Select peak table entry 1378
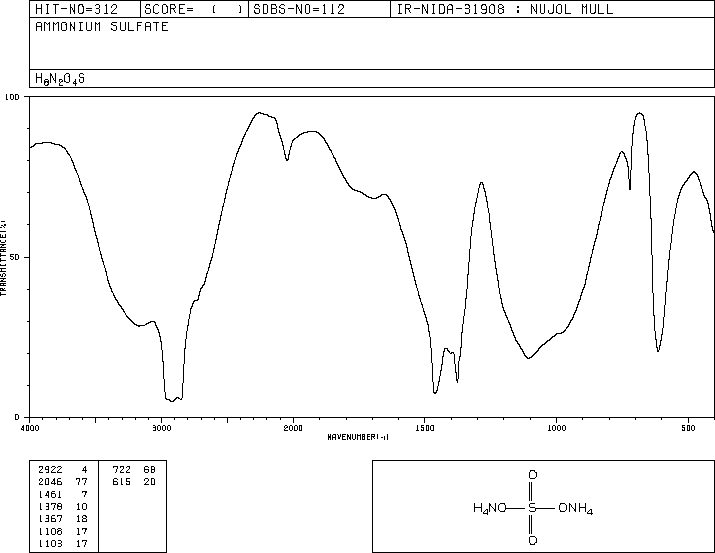This screenshot has width=715, height=553. [x=50, y=506]
